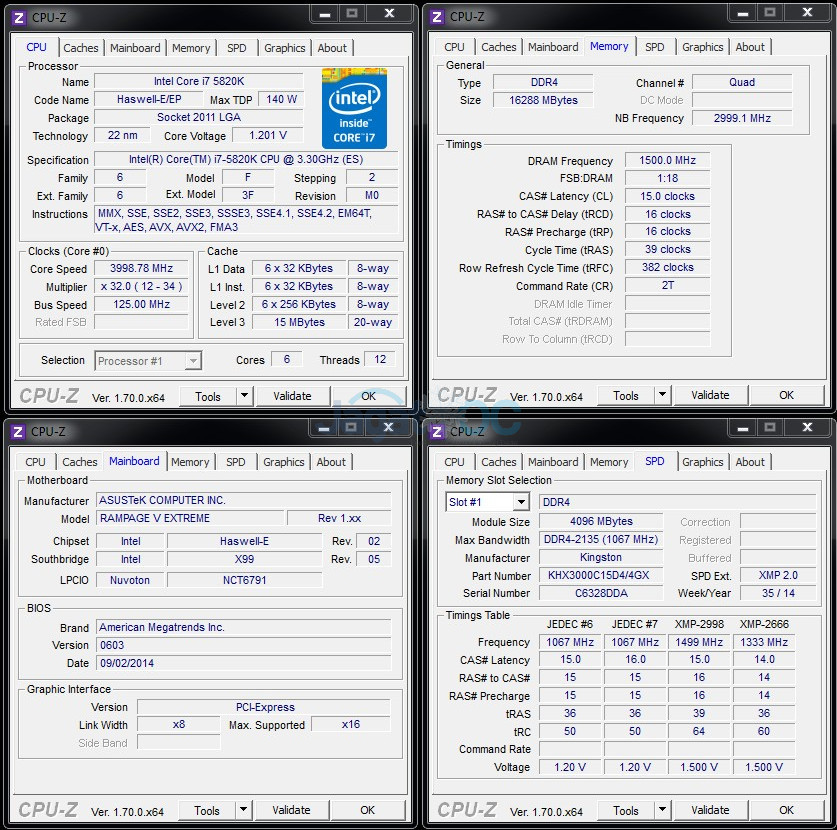Click the CPU-Z title icon in the Memory window
Screen dimensions: 837x830
point(437,17)
